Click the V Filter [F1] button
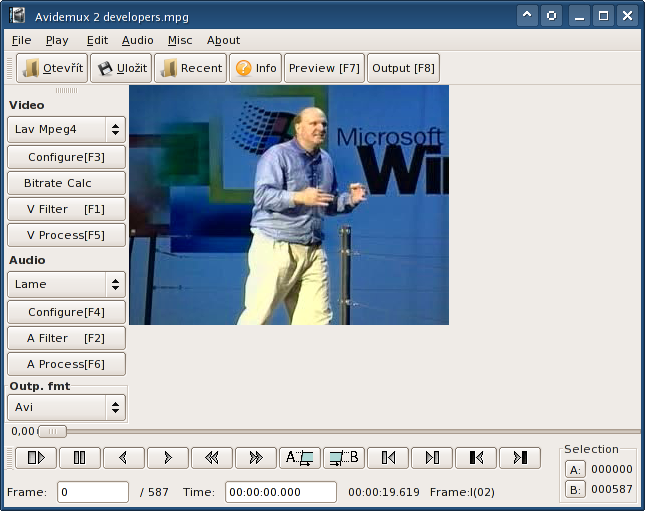 click(66, 209)
